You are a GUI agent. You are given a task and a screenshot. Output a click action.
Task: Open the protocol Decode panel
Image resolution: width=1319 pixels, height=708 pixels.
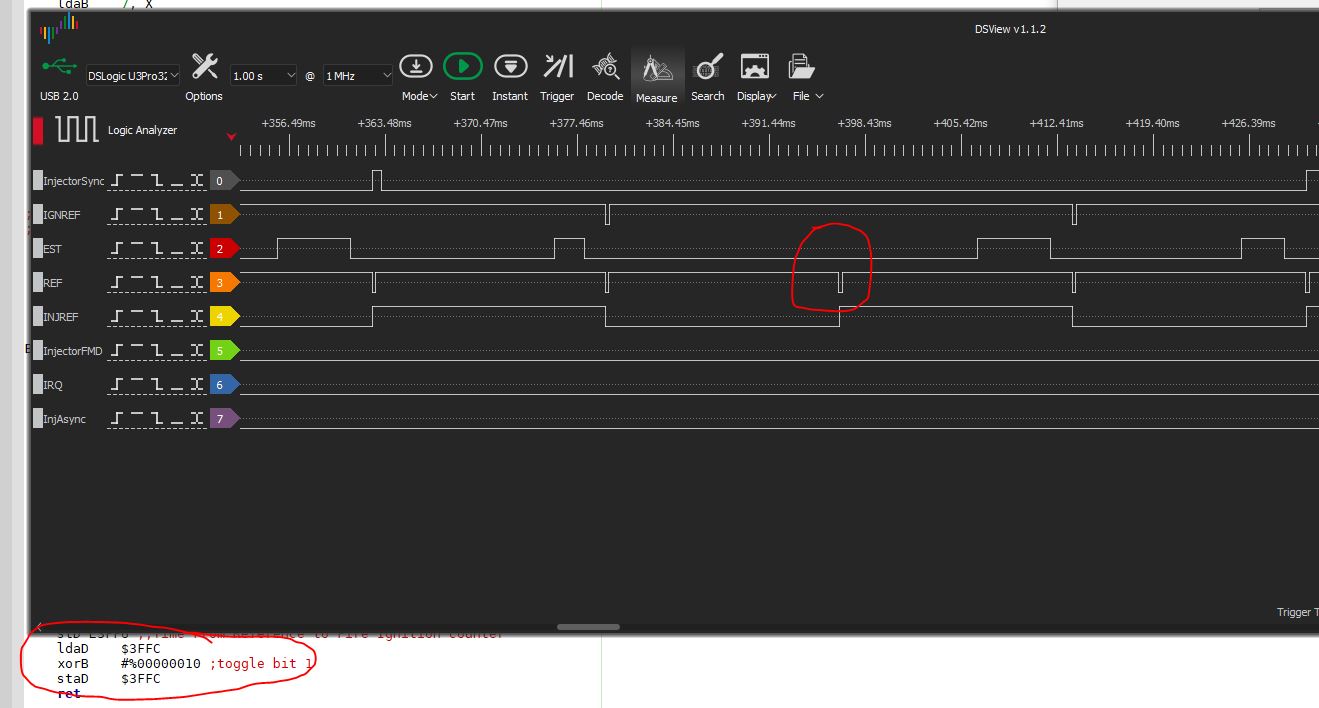coord(605,77)
